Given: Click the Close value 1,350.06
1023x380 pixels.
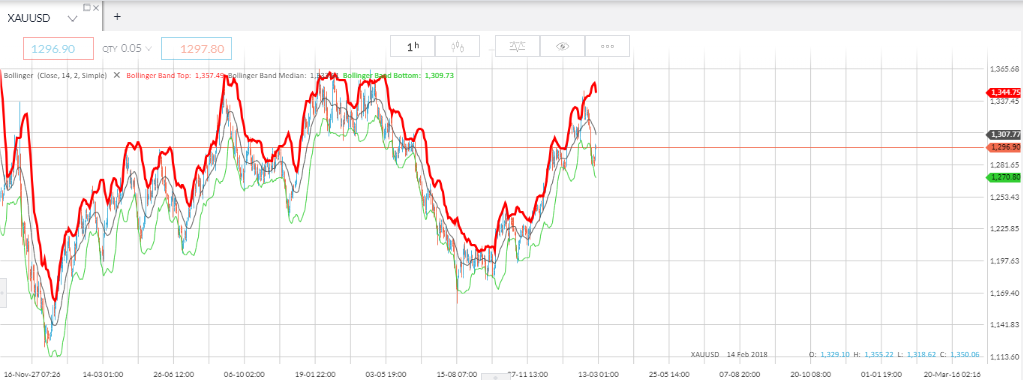Looking at the screenshot, I should [x=965, y=355].
